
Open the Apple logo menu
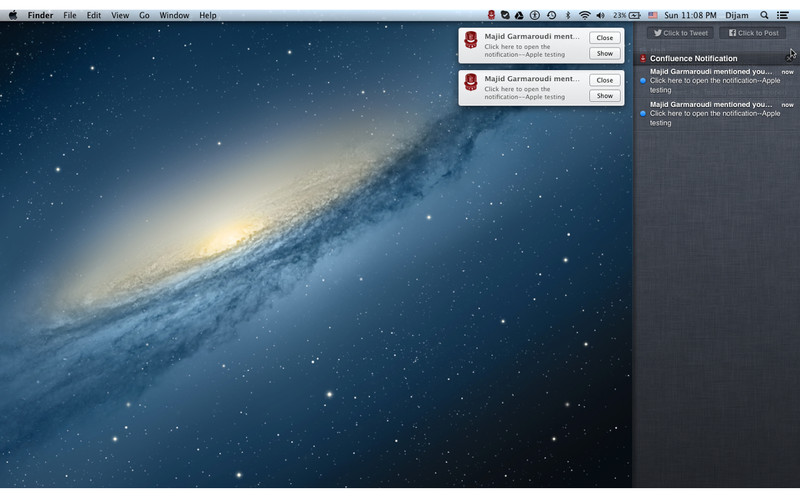(13, 15)
